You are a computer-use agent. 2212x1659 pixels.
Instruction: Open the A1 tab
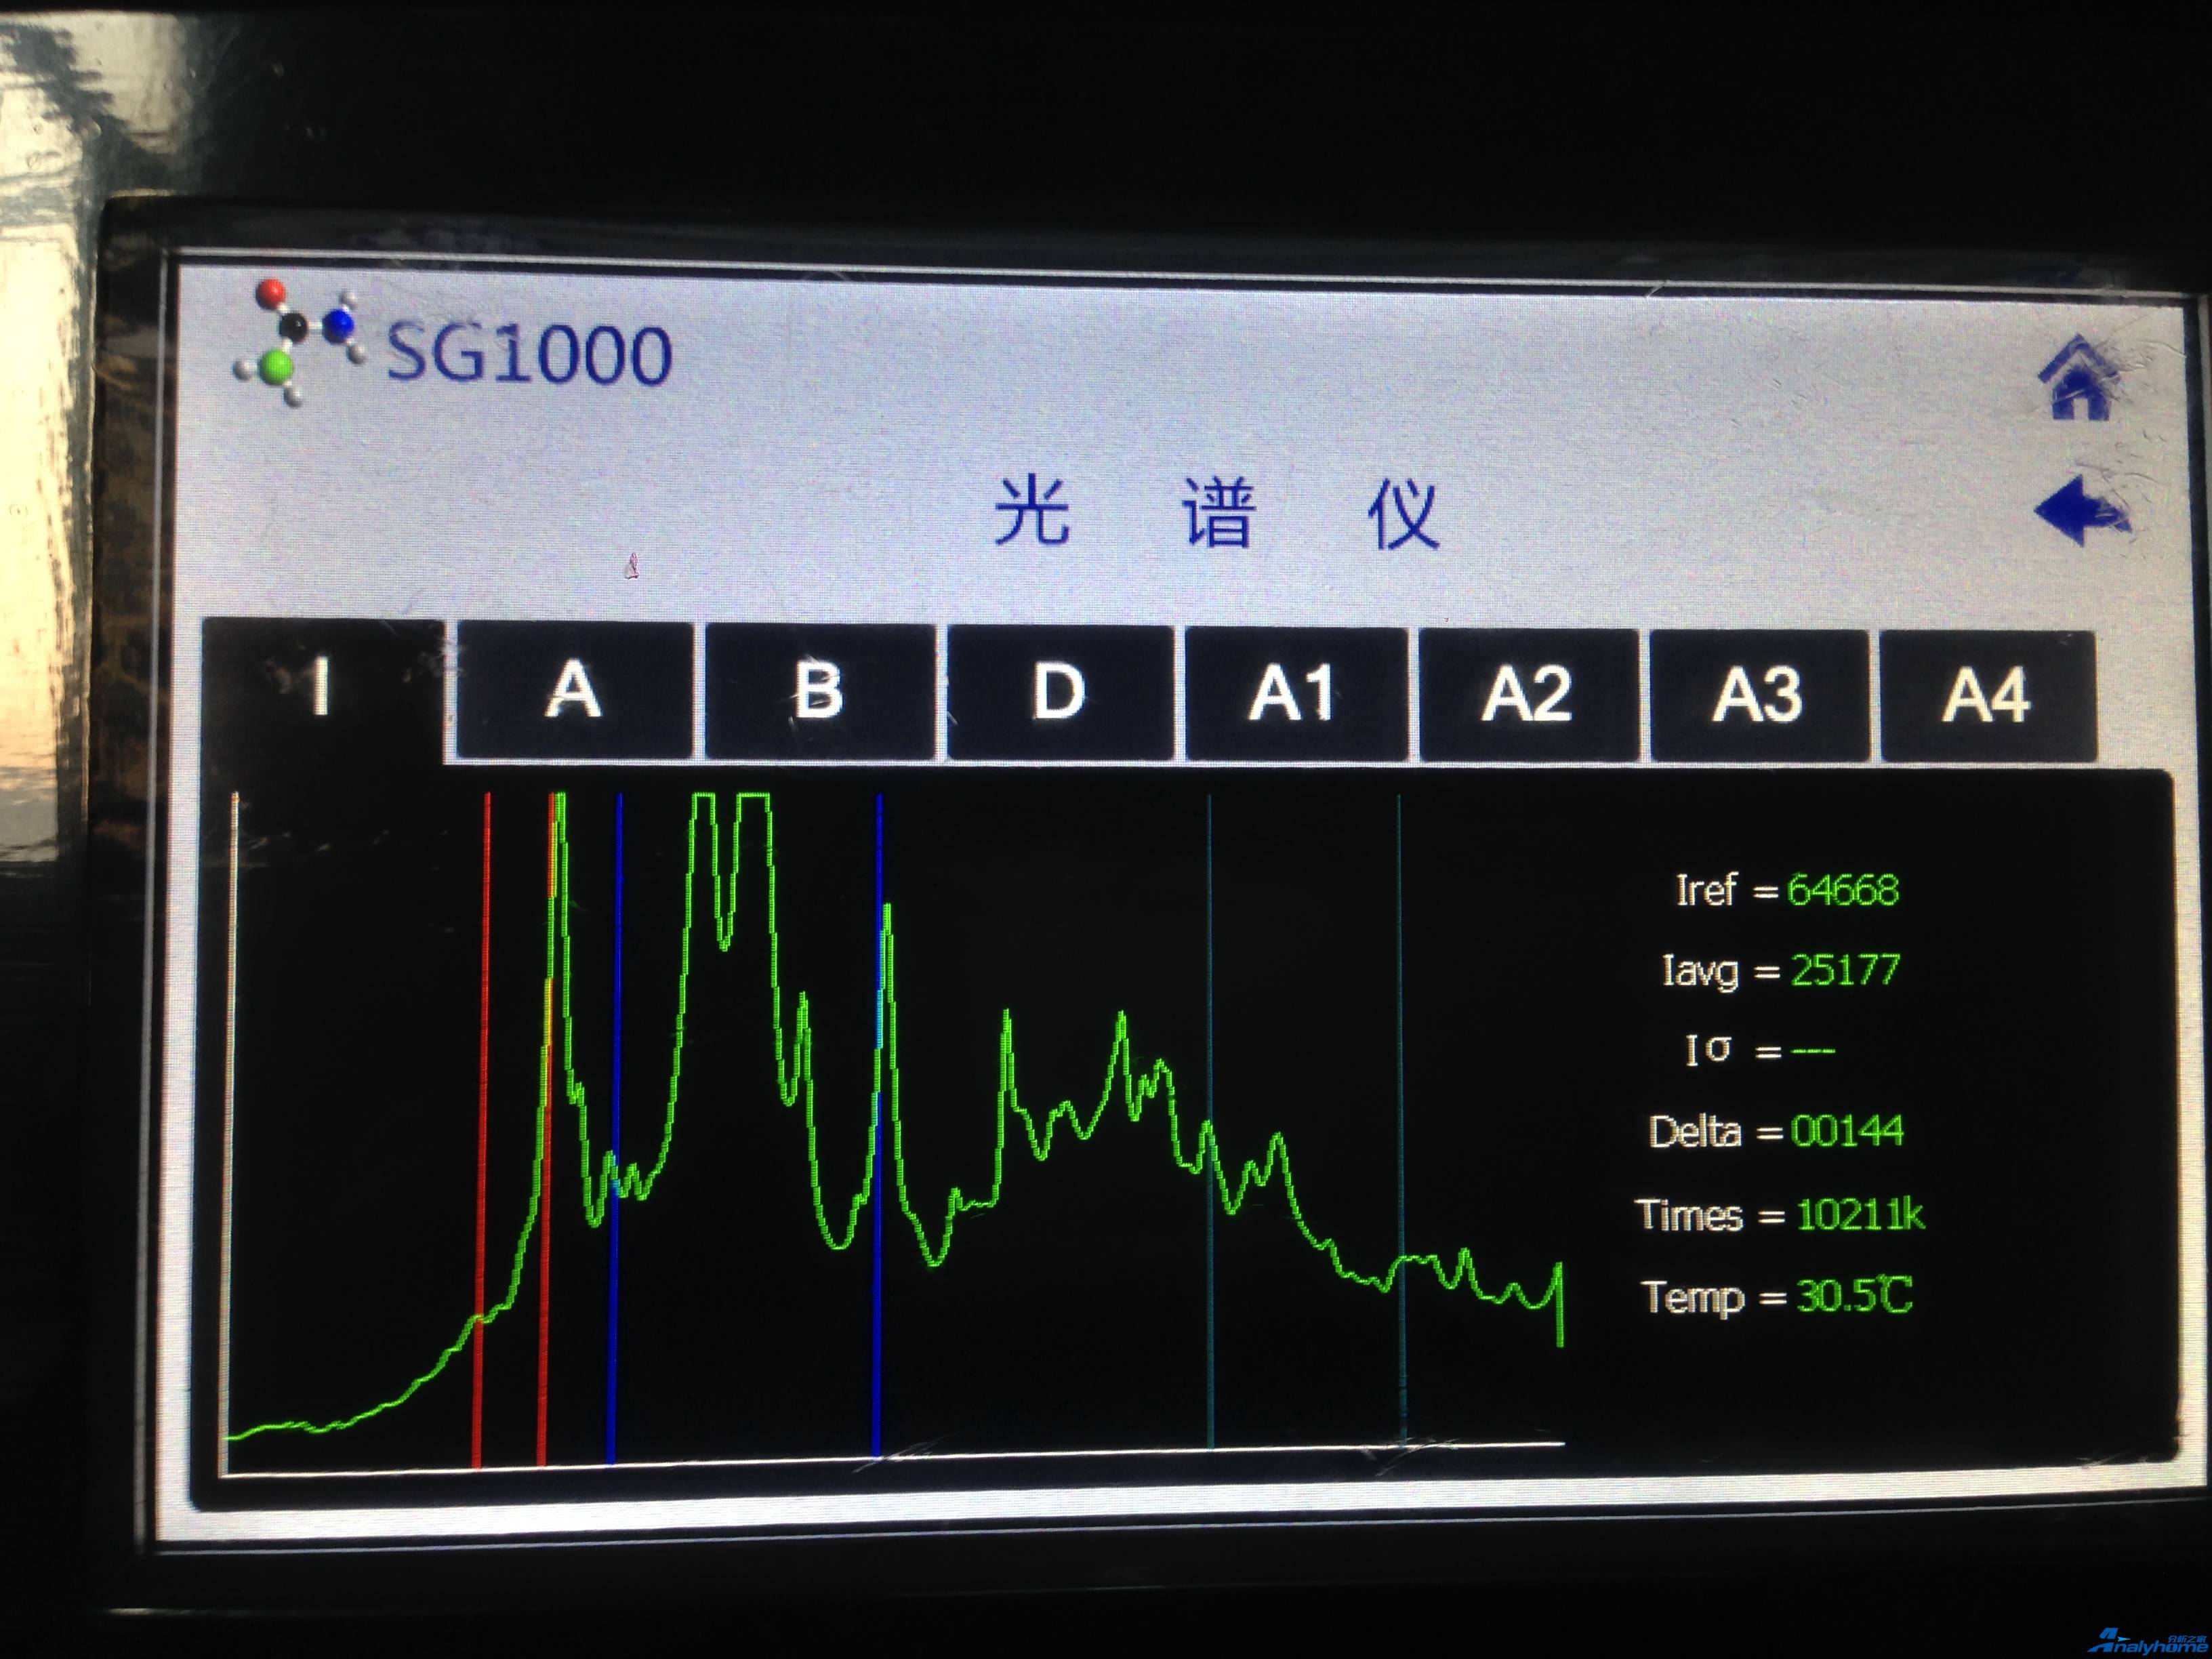(1295, 695)
